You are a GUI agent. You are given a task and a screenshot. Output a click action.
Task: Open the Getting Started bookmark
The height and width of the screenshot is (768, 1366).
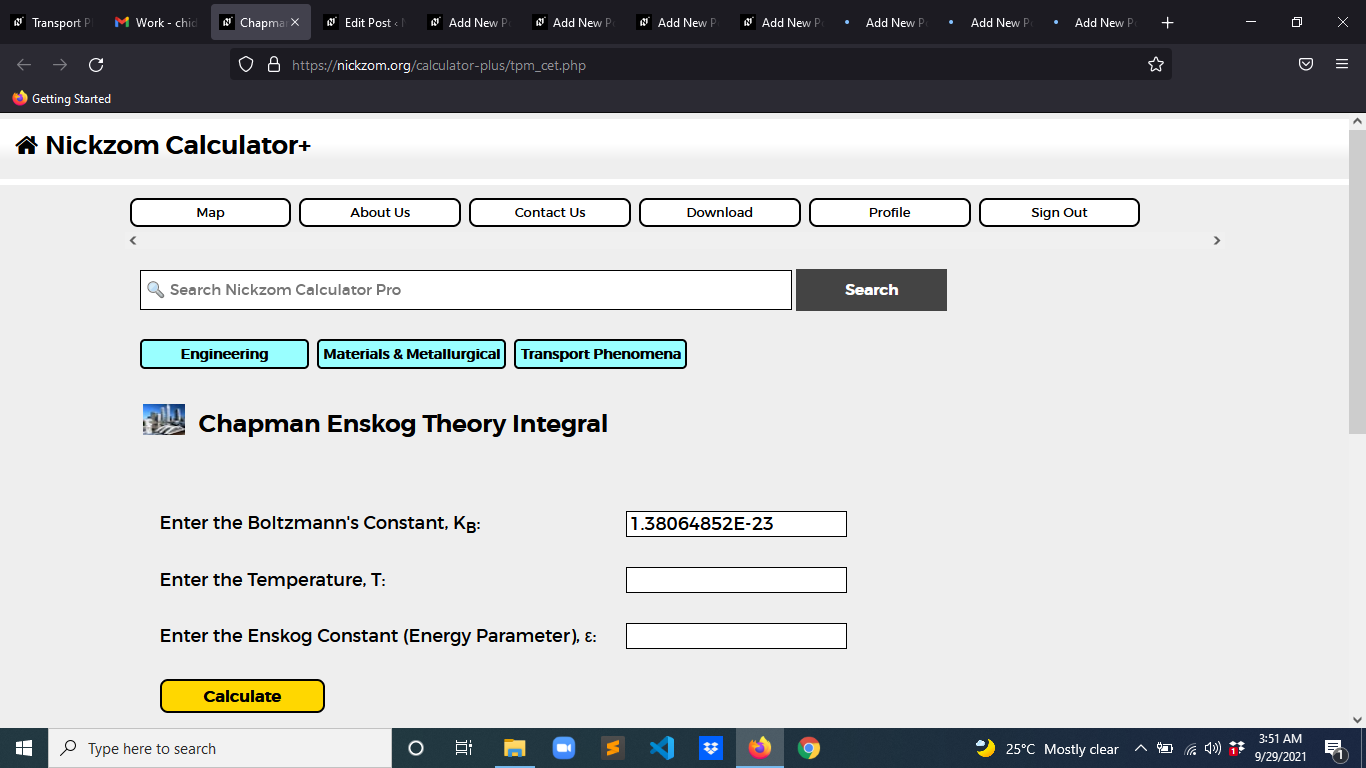pos(62,99)
